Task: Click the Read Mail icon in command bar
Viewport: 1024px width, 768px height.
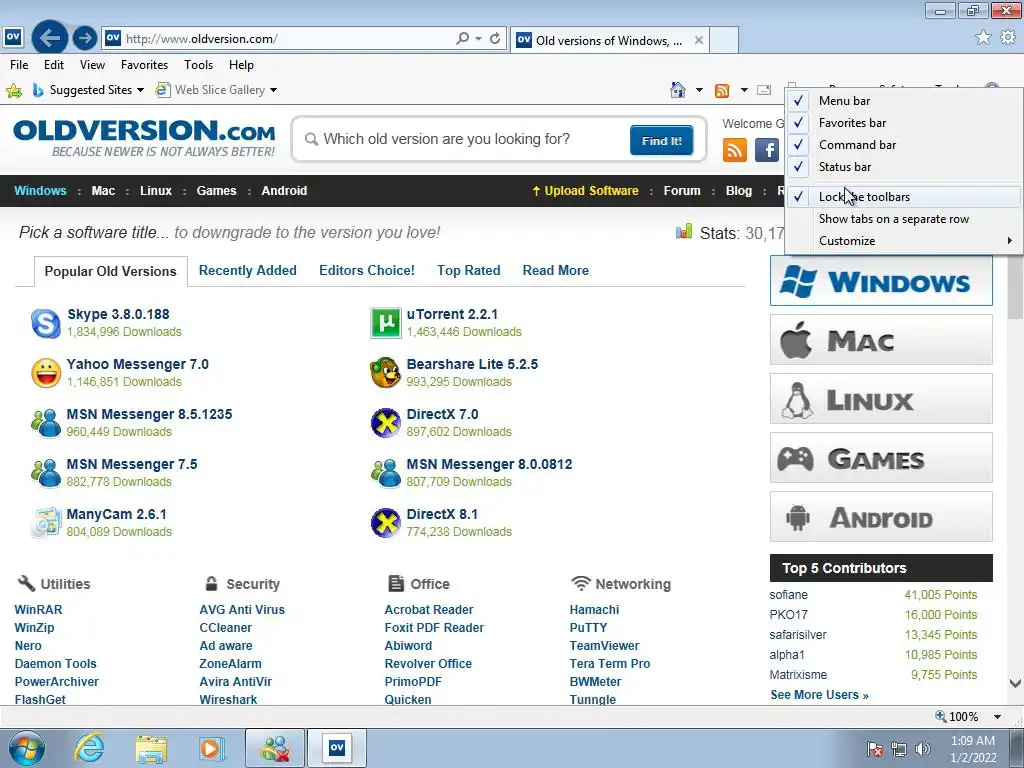Action: tap(764, 90)
